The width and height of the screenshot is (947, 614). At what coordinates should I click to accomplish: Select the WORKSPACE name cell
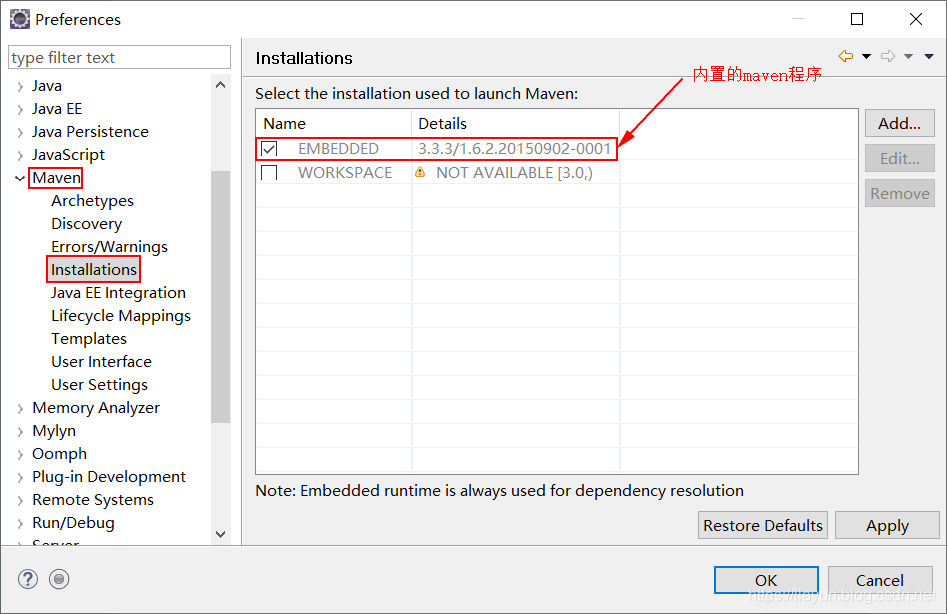(x=345, y=173)
